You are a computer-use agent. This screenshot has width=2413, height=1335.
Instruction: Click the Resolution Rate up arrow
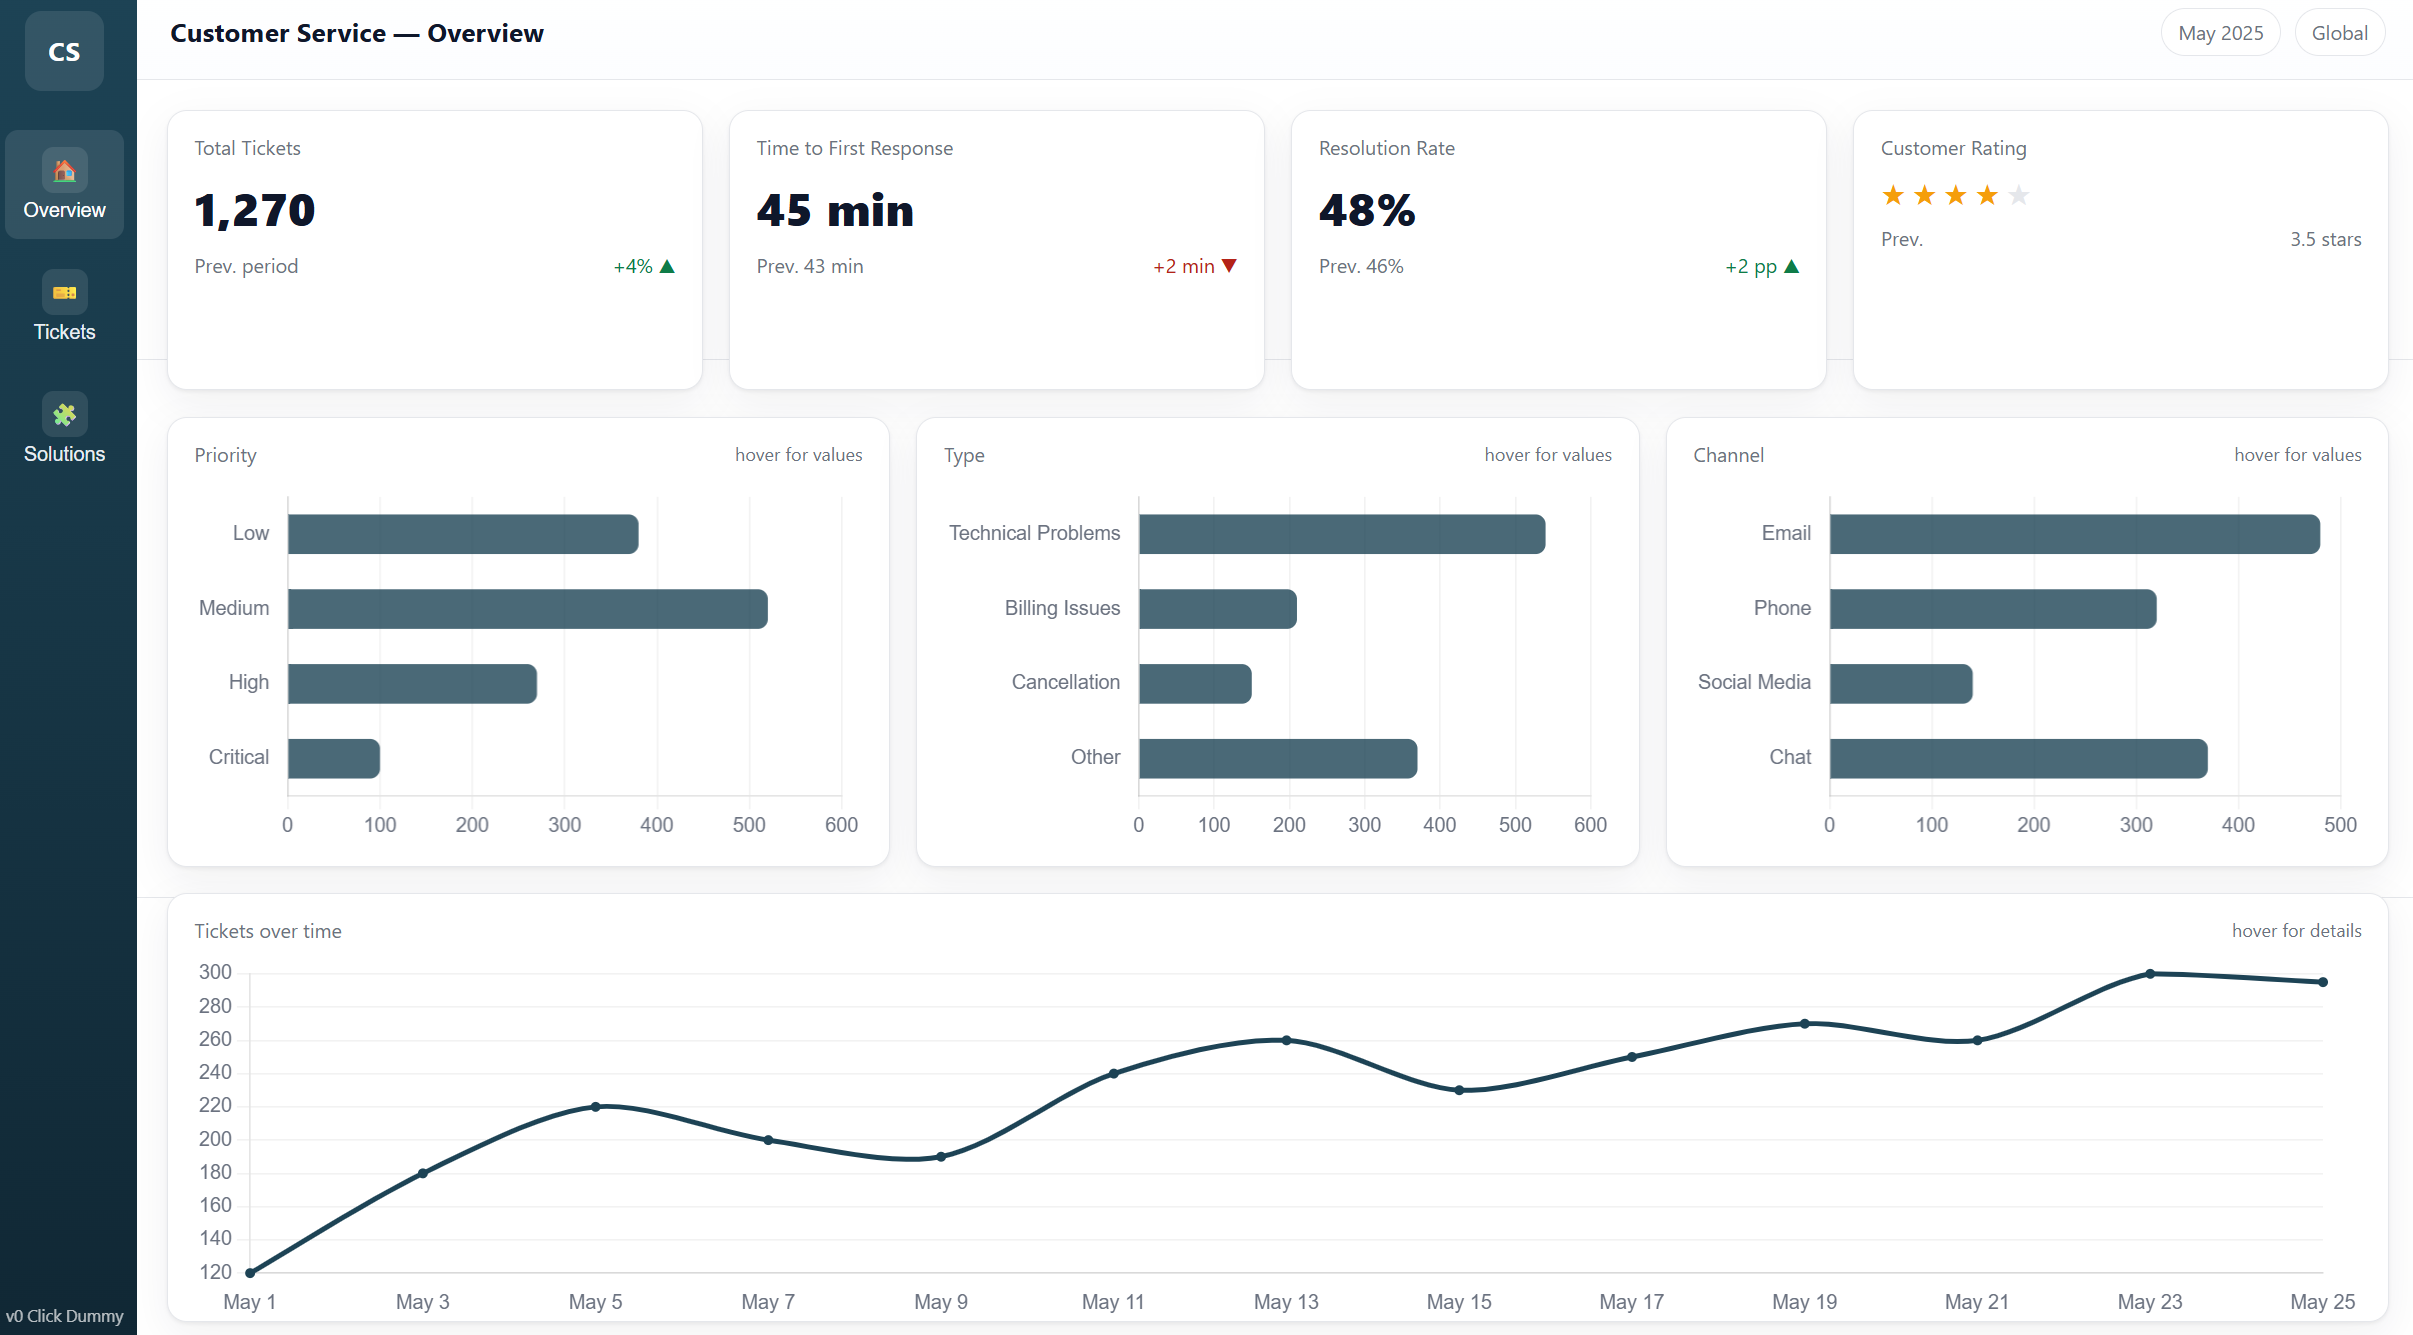click(x=1792, y=267)
